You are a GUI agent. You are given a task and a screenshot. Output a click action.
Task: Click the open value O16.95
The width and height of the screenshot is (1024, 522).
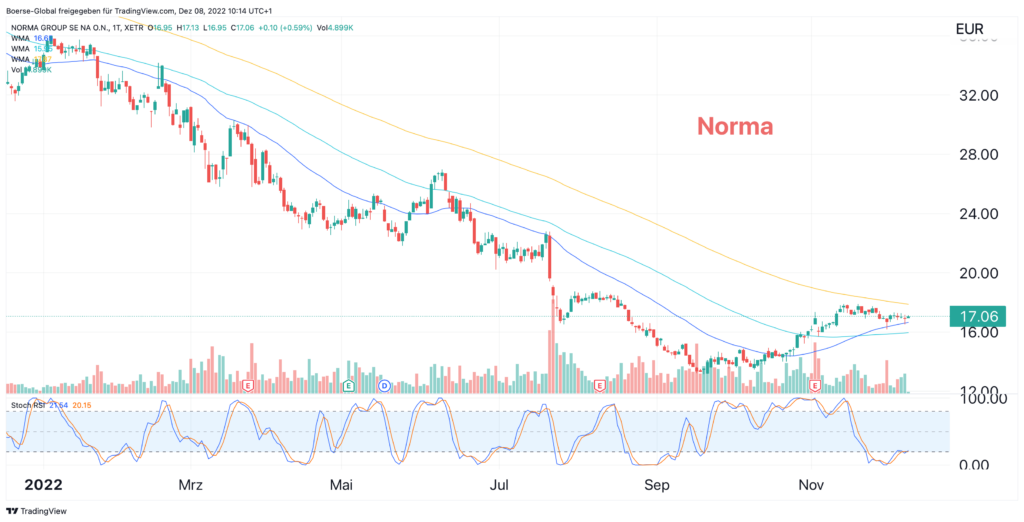coord(160,28)
